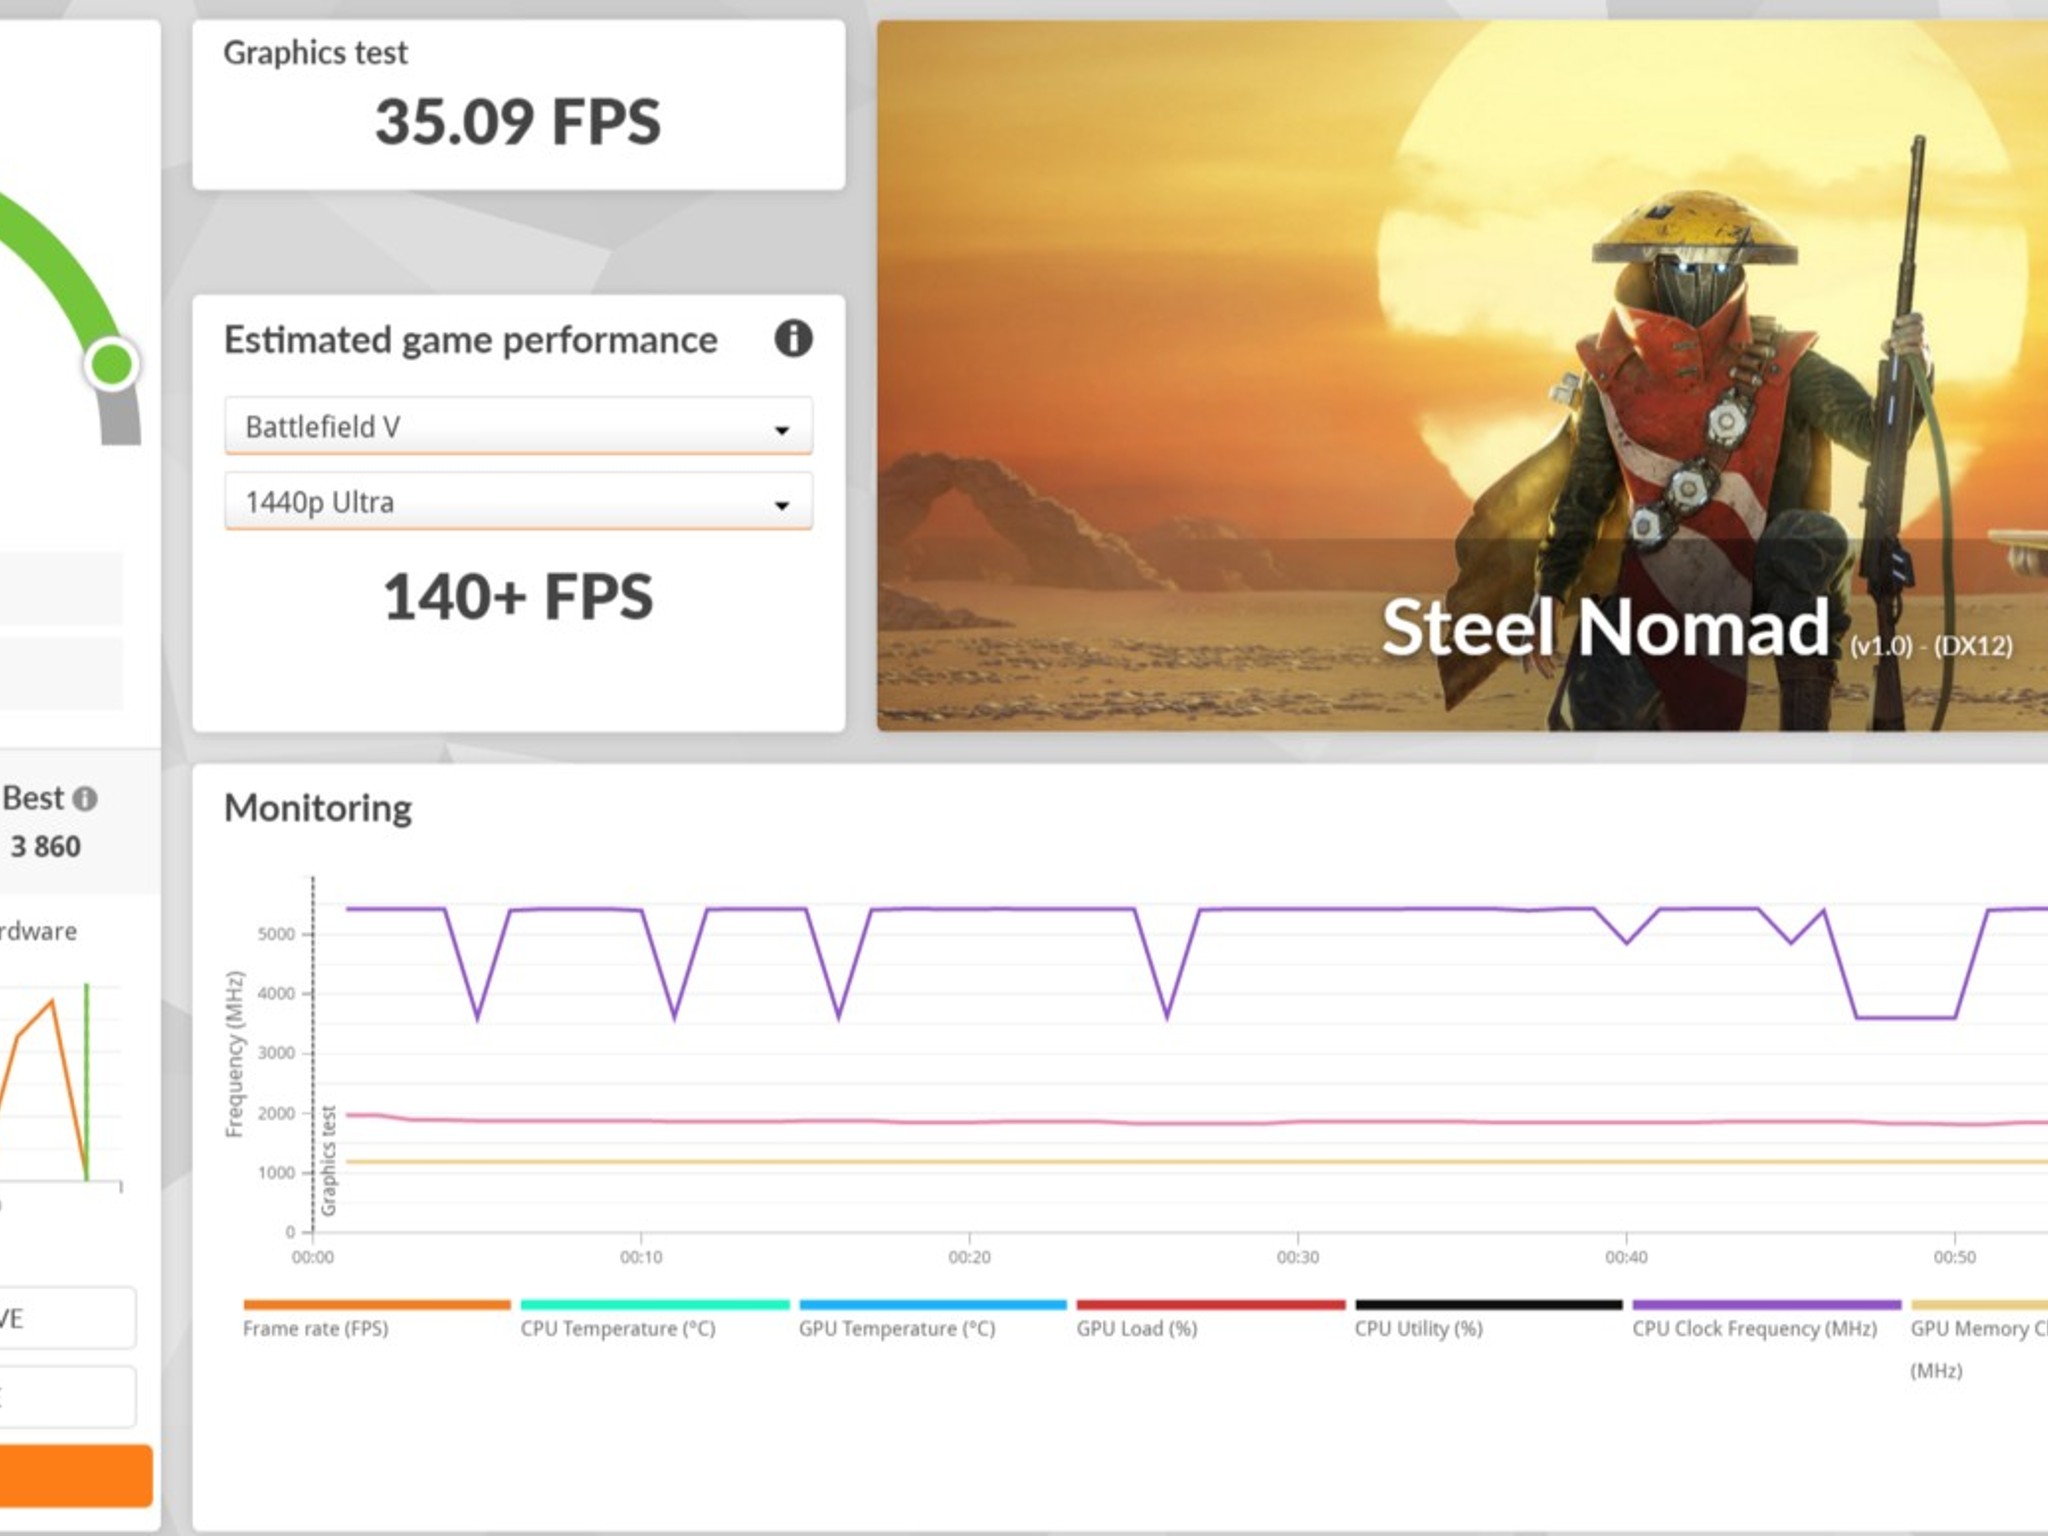Viewport: 2048px width, 1536px height.
Task: Click the Steel Nomad benchmark banner image
Action: pyautogui.click(x=1462, y=376)
